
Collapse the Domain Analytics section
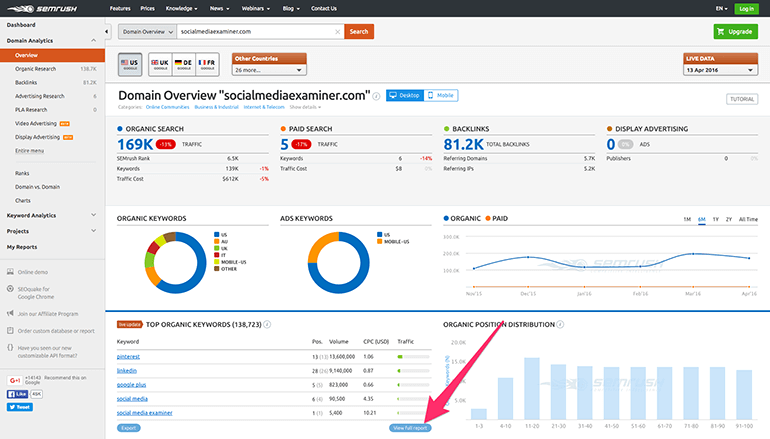(93, 40)
